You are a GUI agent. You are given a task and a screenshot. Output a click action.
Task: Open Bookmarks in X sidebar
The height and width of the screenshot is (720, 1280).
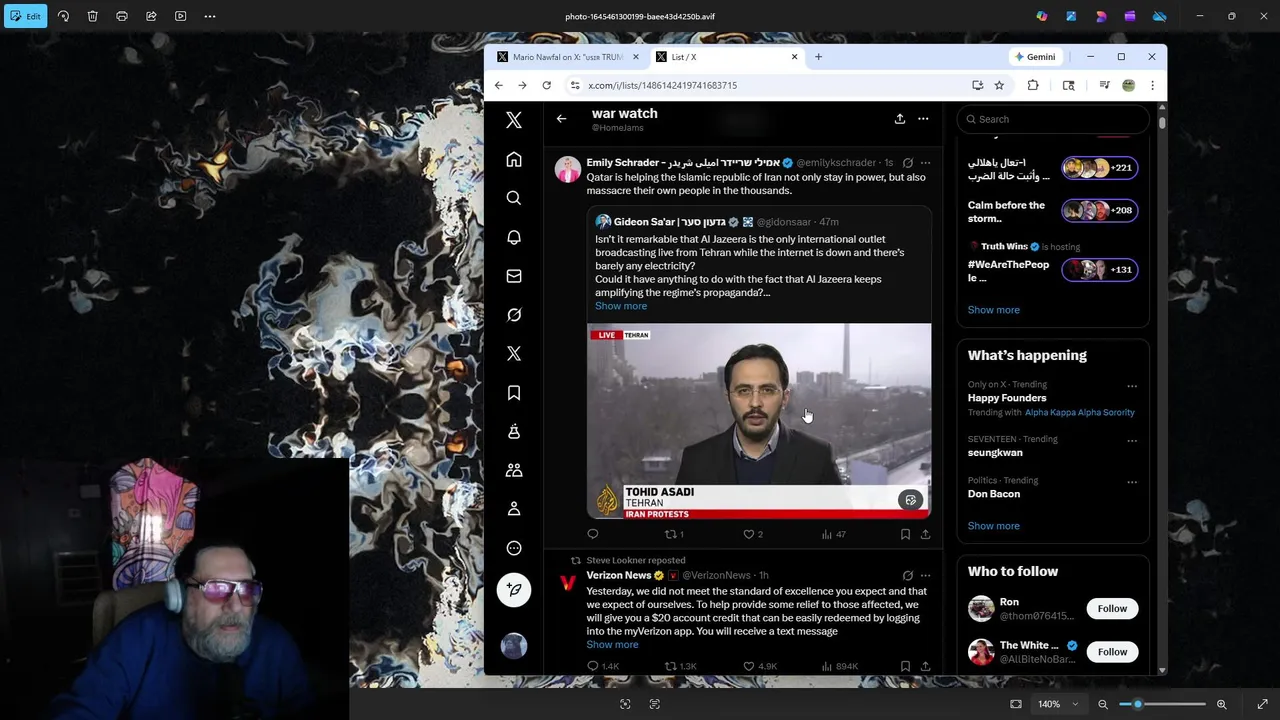(514, 393)
